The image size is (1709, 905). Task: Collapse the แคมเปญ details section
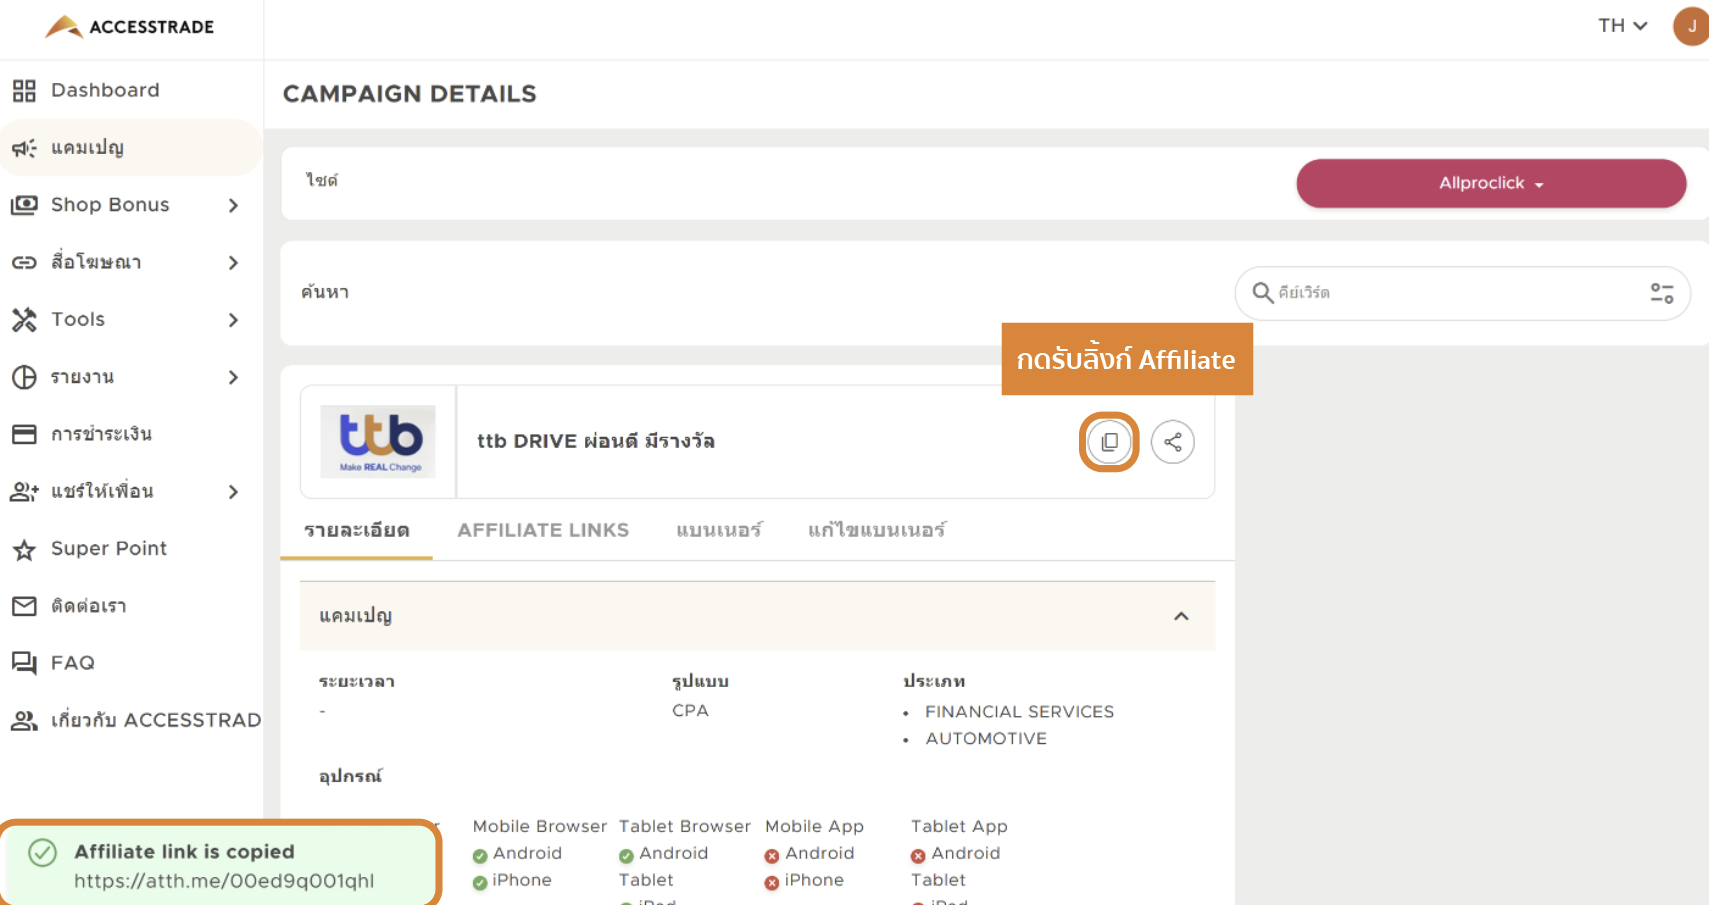pyautogui.click(x=1181, y=616)
